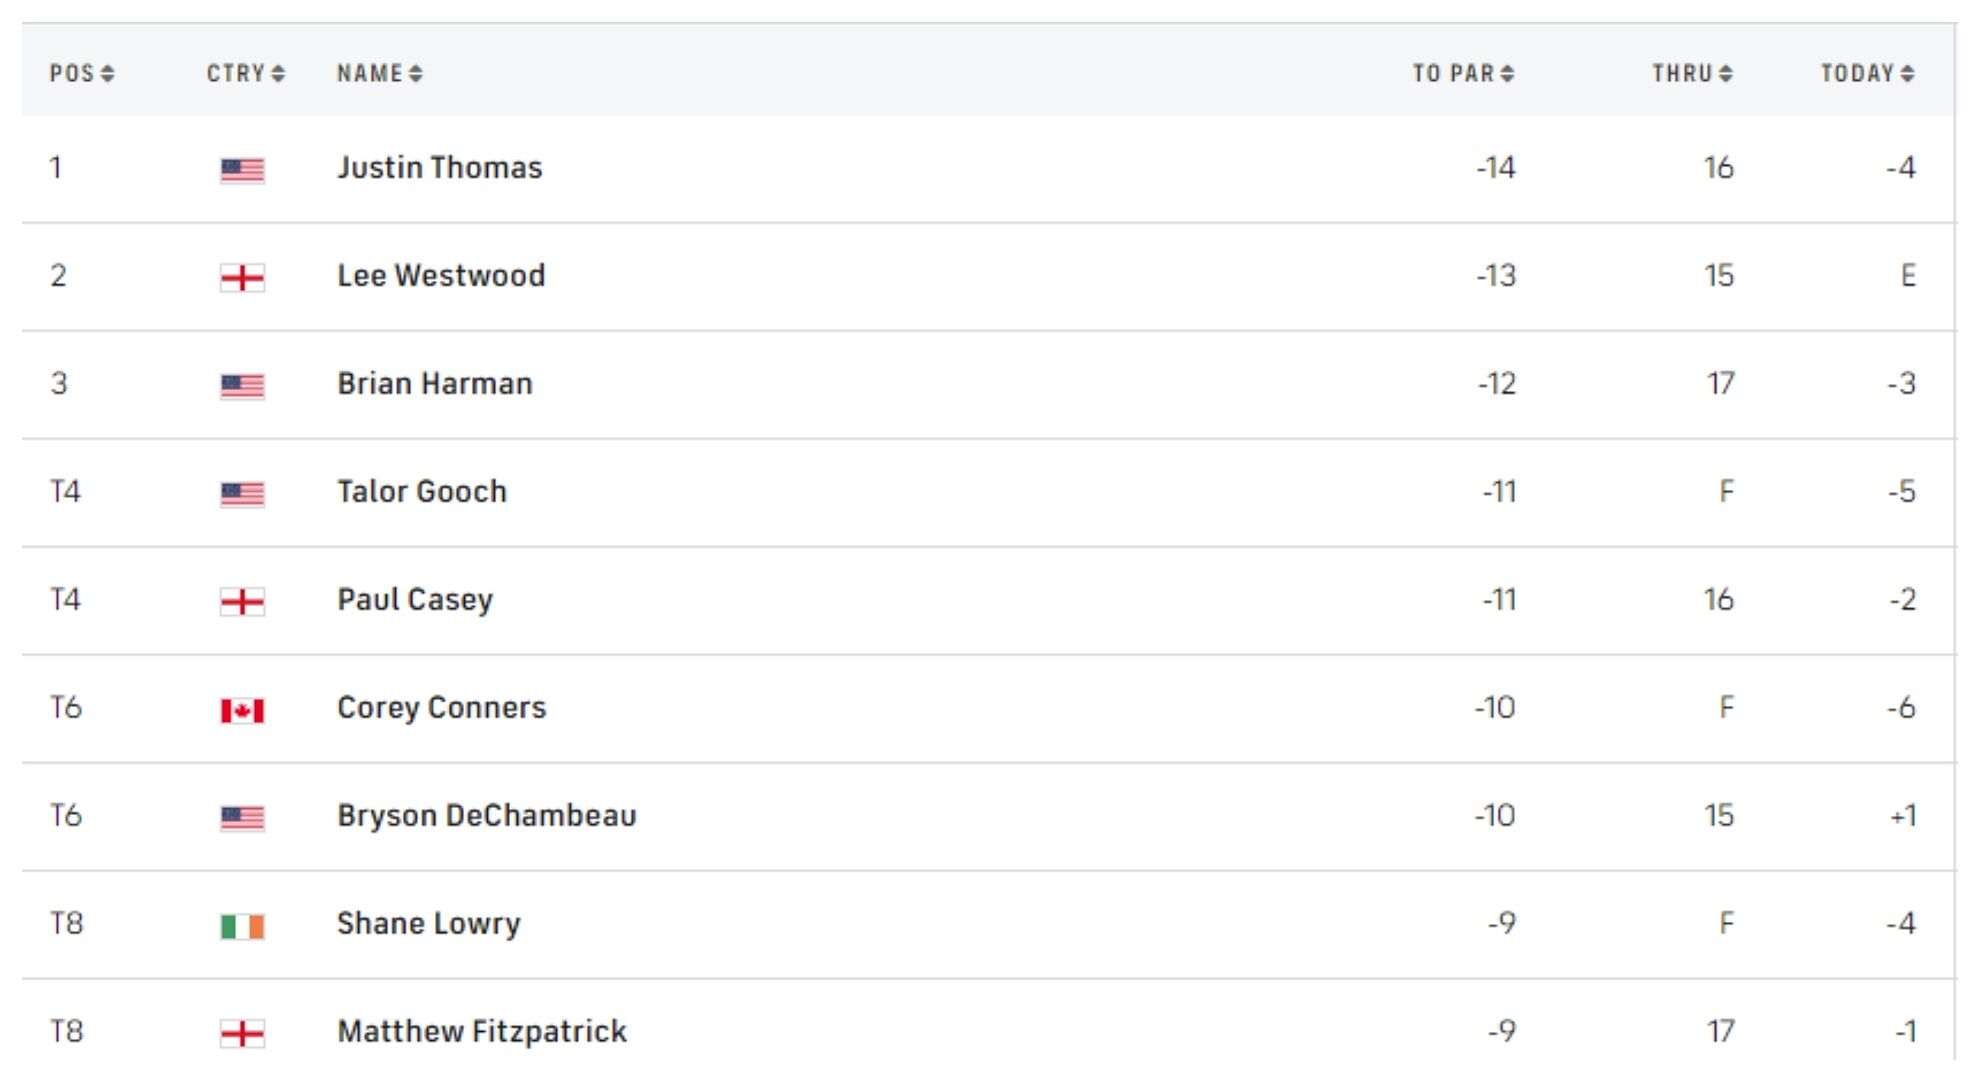Viewport: 1980px width, 1082px height.
Task: Open Corey Conners player name
Action: [x=442, y=707]
